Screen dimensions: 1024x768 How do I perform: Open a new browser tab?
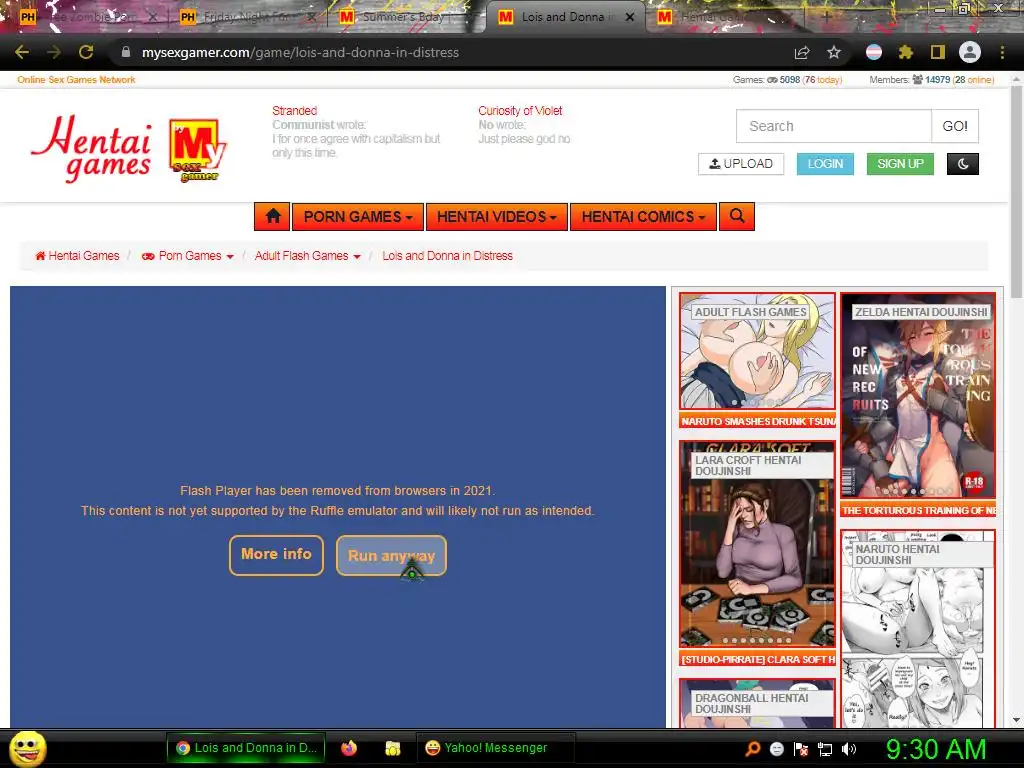click(825, 17)
